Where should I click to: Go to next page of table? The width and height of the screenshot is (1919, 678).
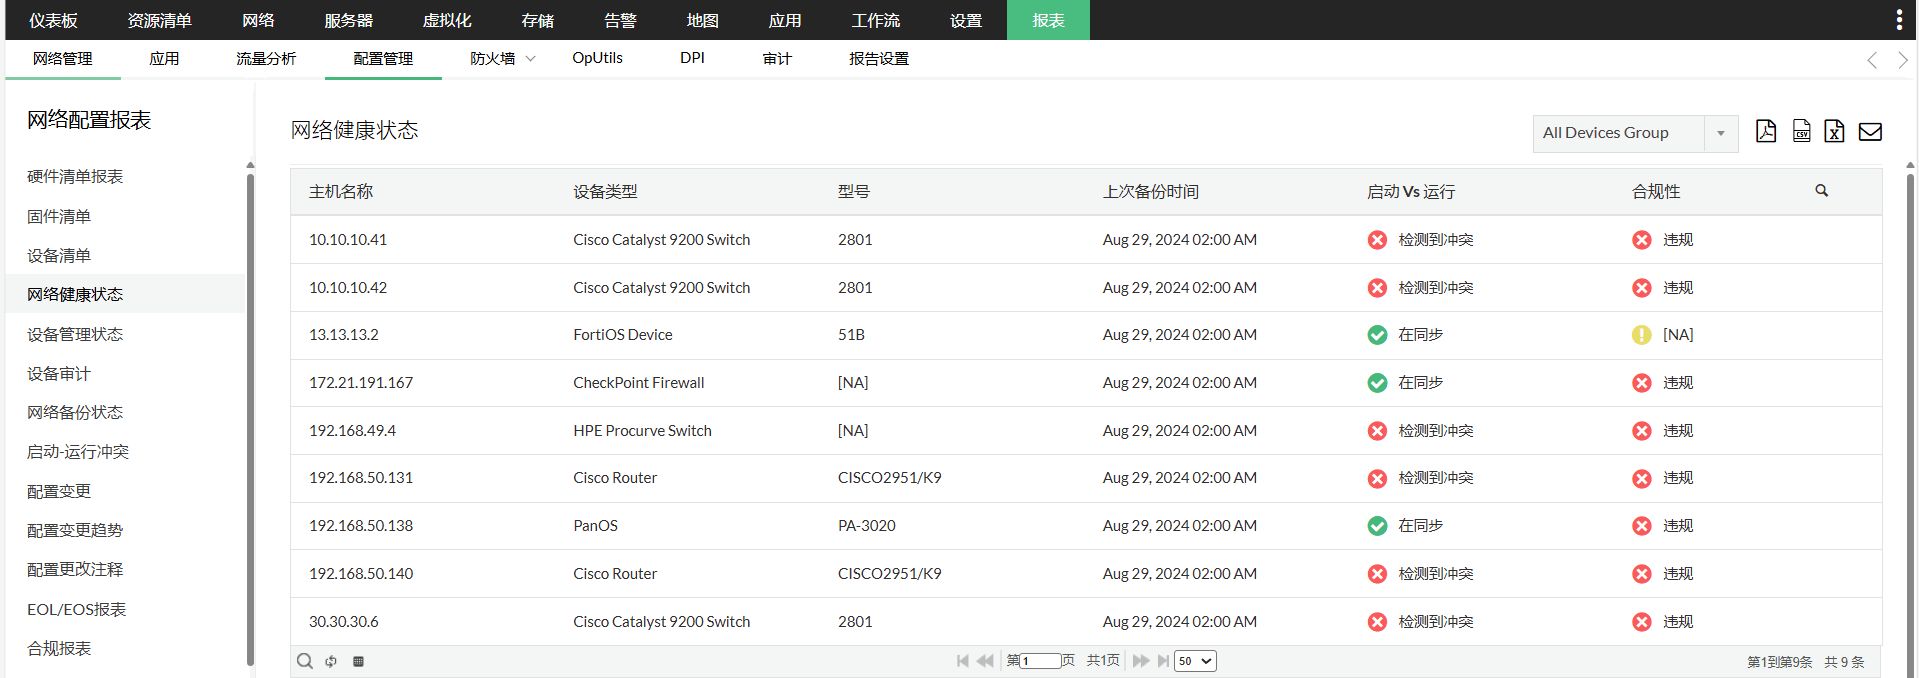1140,661
